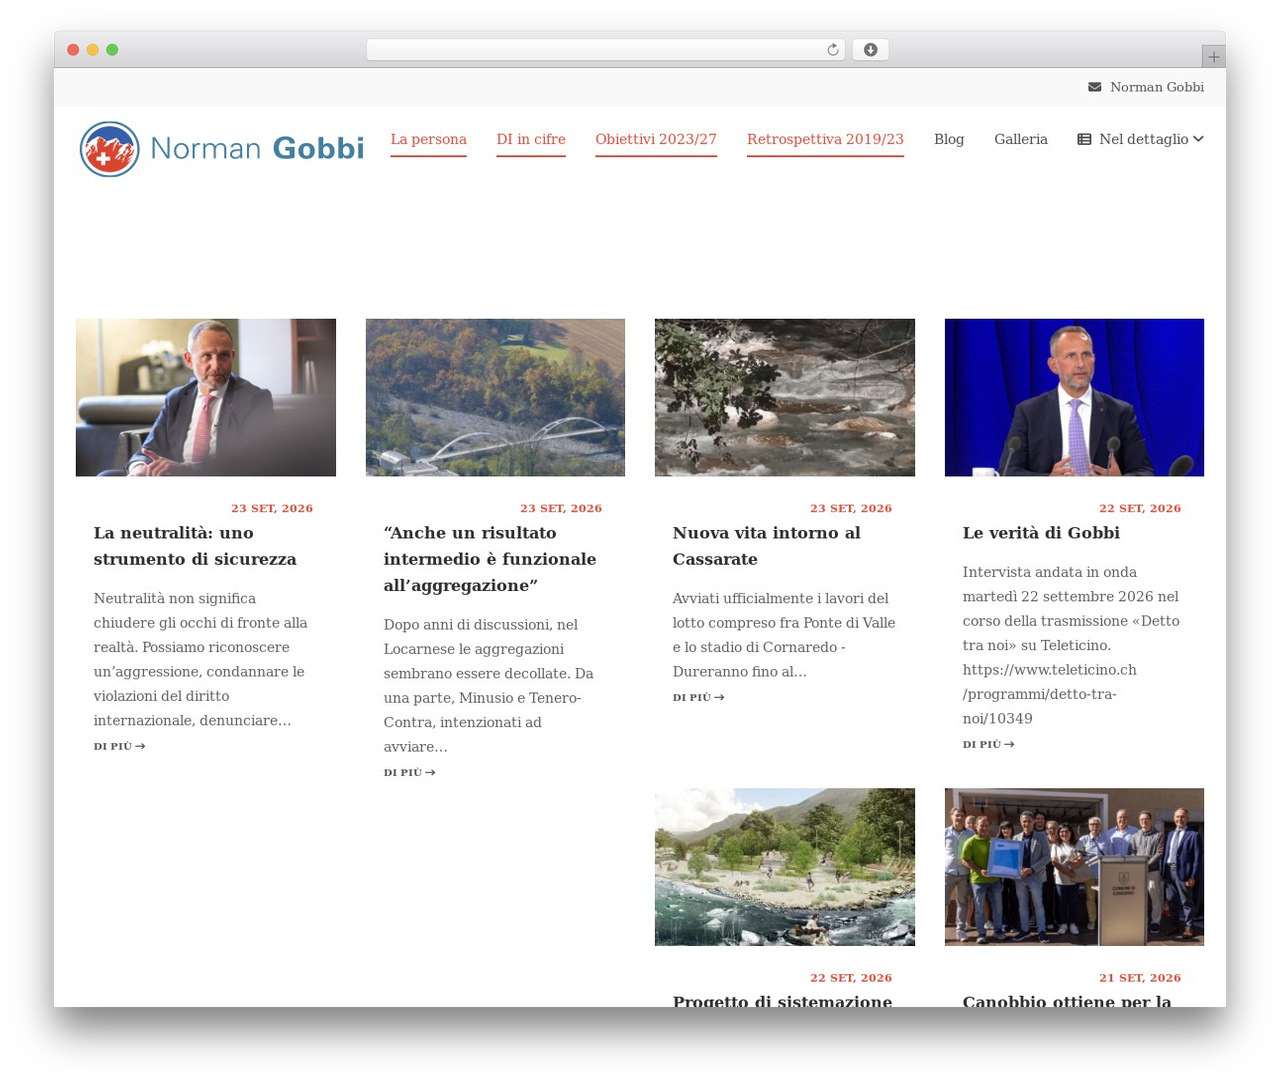Open Retrospettiva 2019/23 menu item
This screenshot has height=1084, width=1280.
(x=825, y=139)
